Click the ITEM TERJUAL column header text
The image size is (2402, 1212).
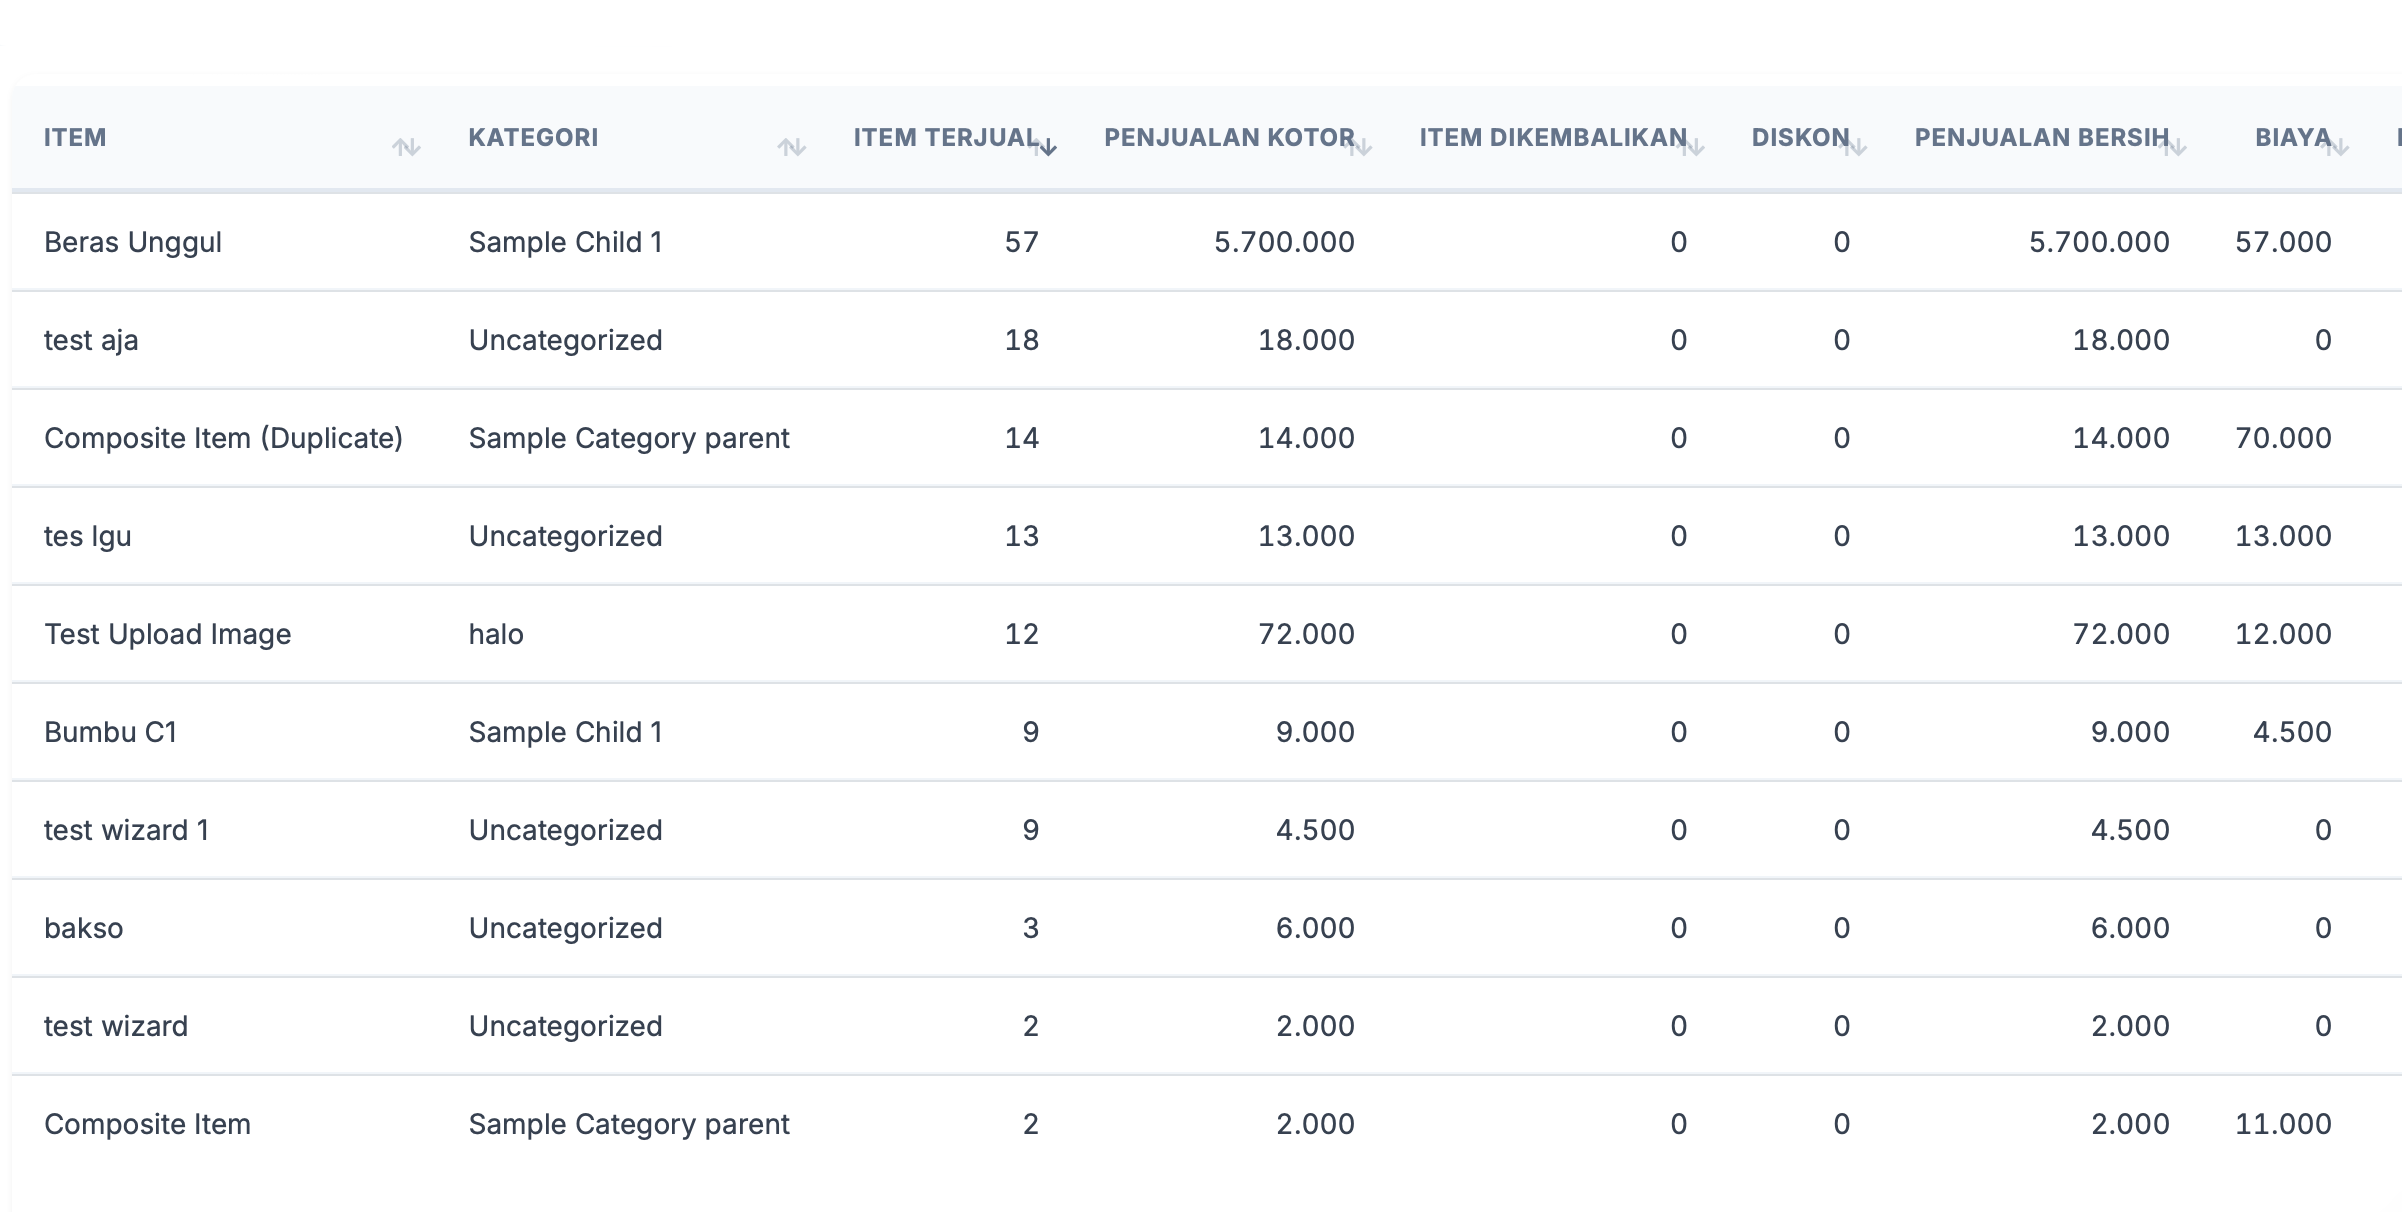click(945, 138)
